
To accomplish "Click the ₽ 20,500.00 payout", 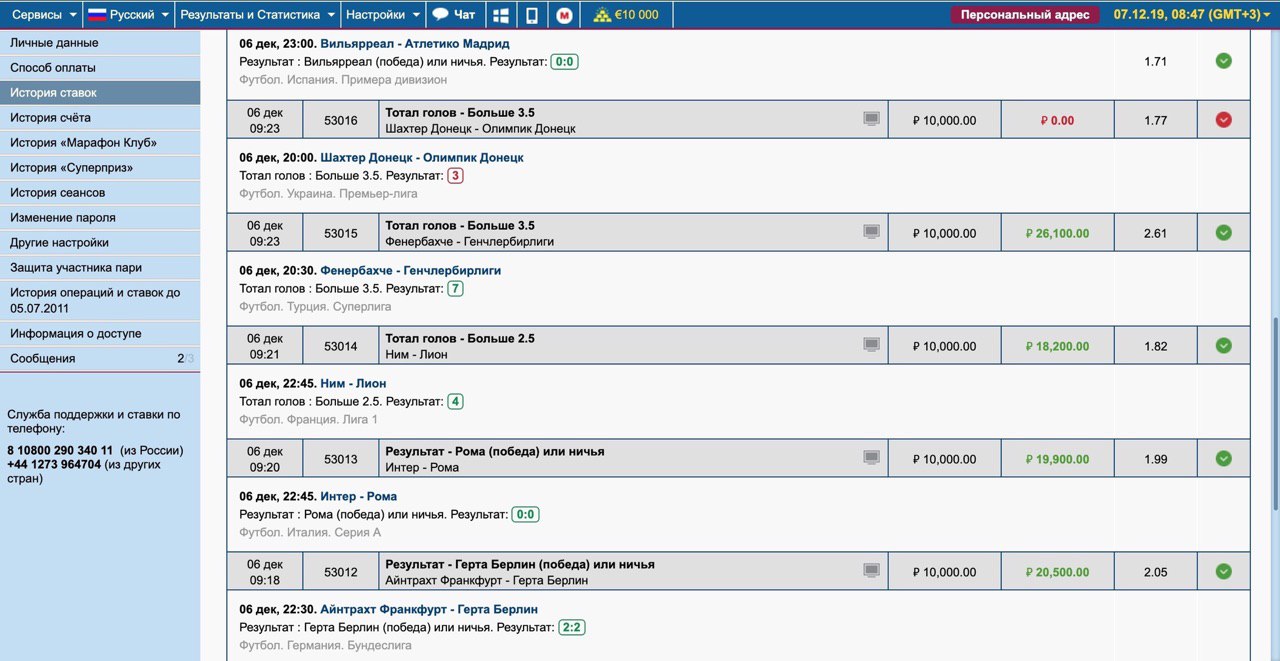I will pos(1057,572).
